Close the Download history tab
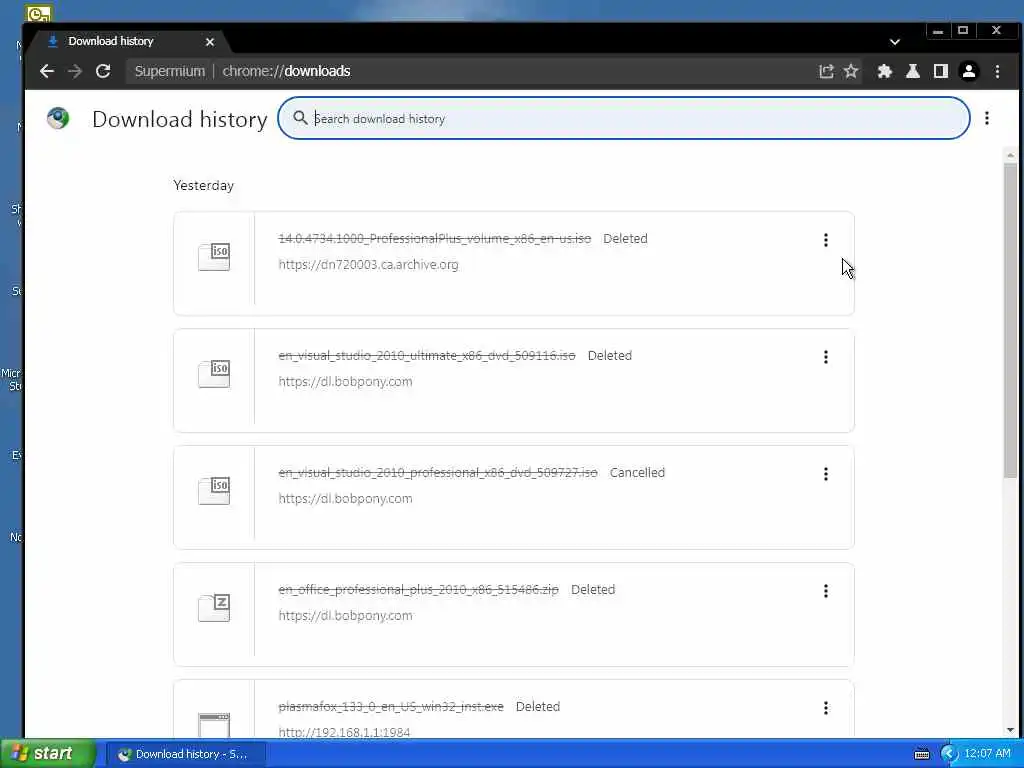This screenshot has width=1024, height=768. click(210, 42)
